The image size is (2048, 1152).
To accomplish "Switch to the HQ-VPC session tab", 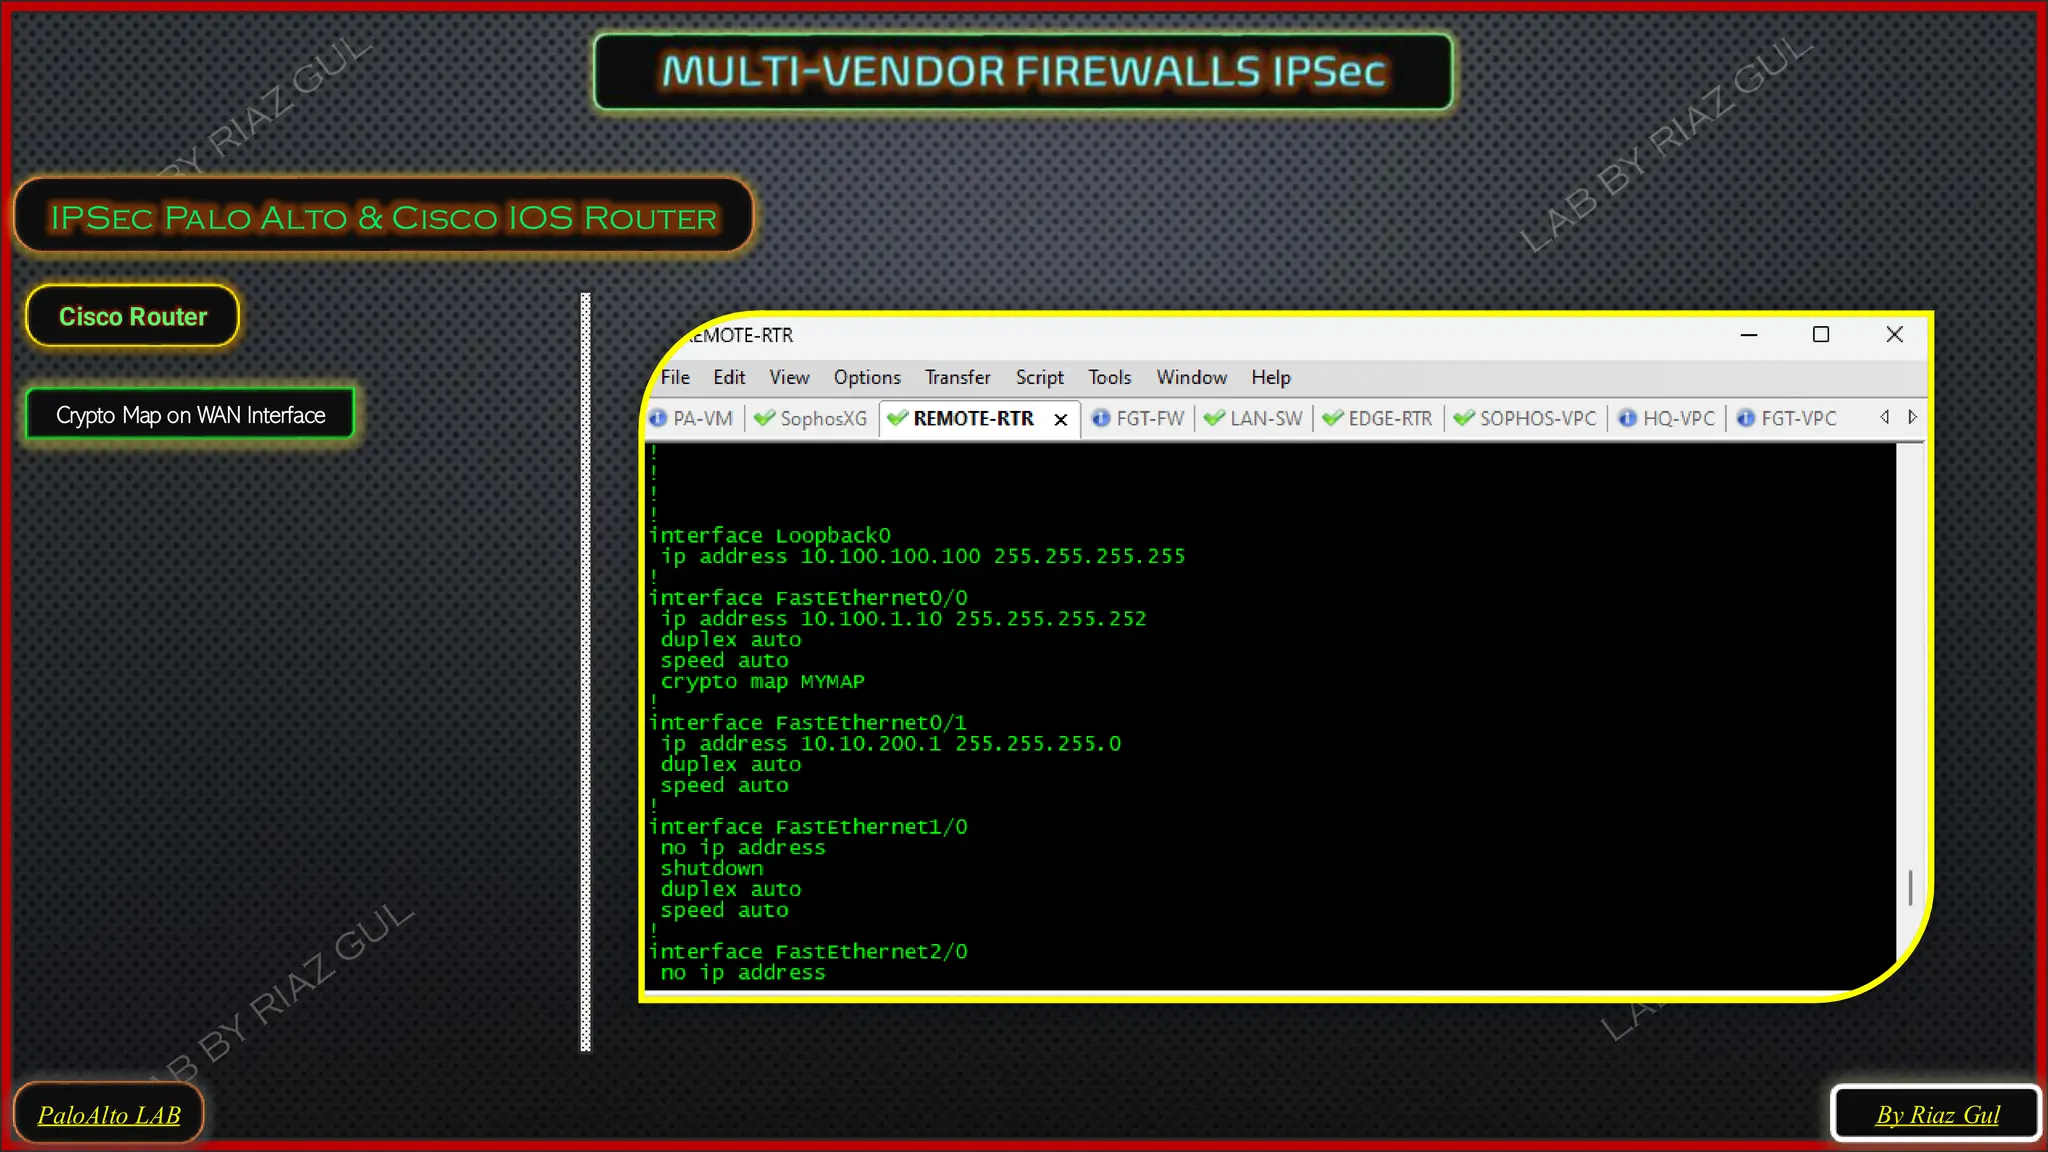I will point(1667,418).
